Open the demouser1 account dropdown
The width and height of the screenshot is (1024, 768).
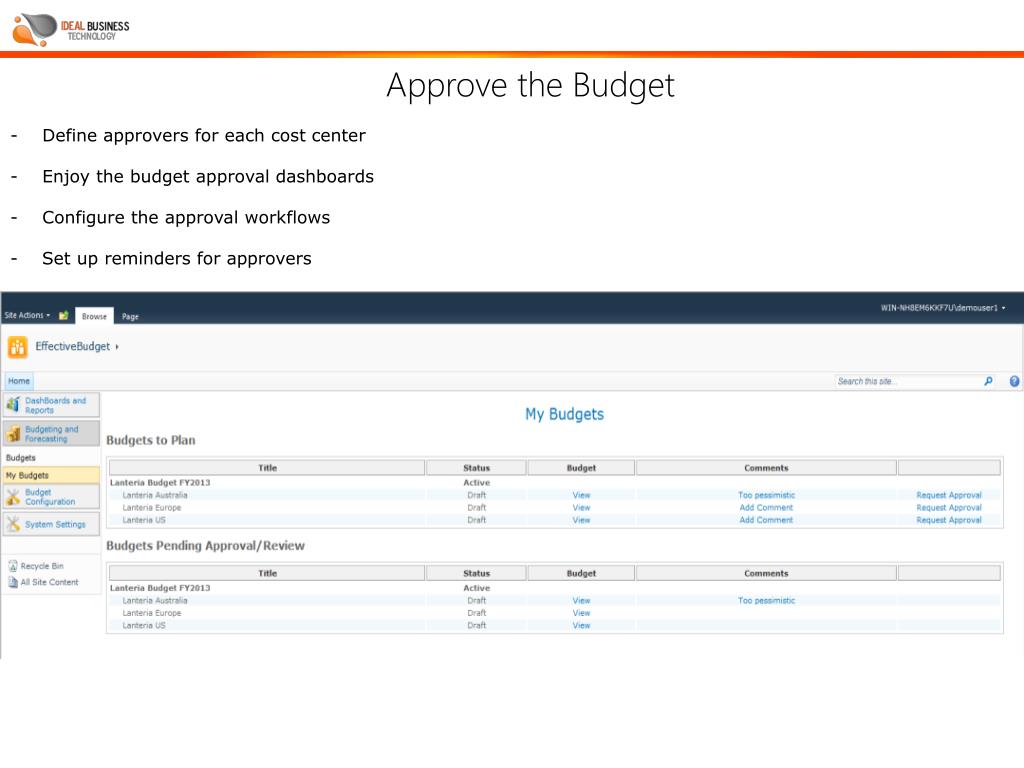[942, 308]
